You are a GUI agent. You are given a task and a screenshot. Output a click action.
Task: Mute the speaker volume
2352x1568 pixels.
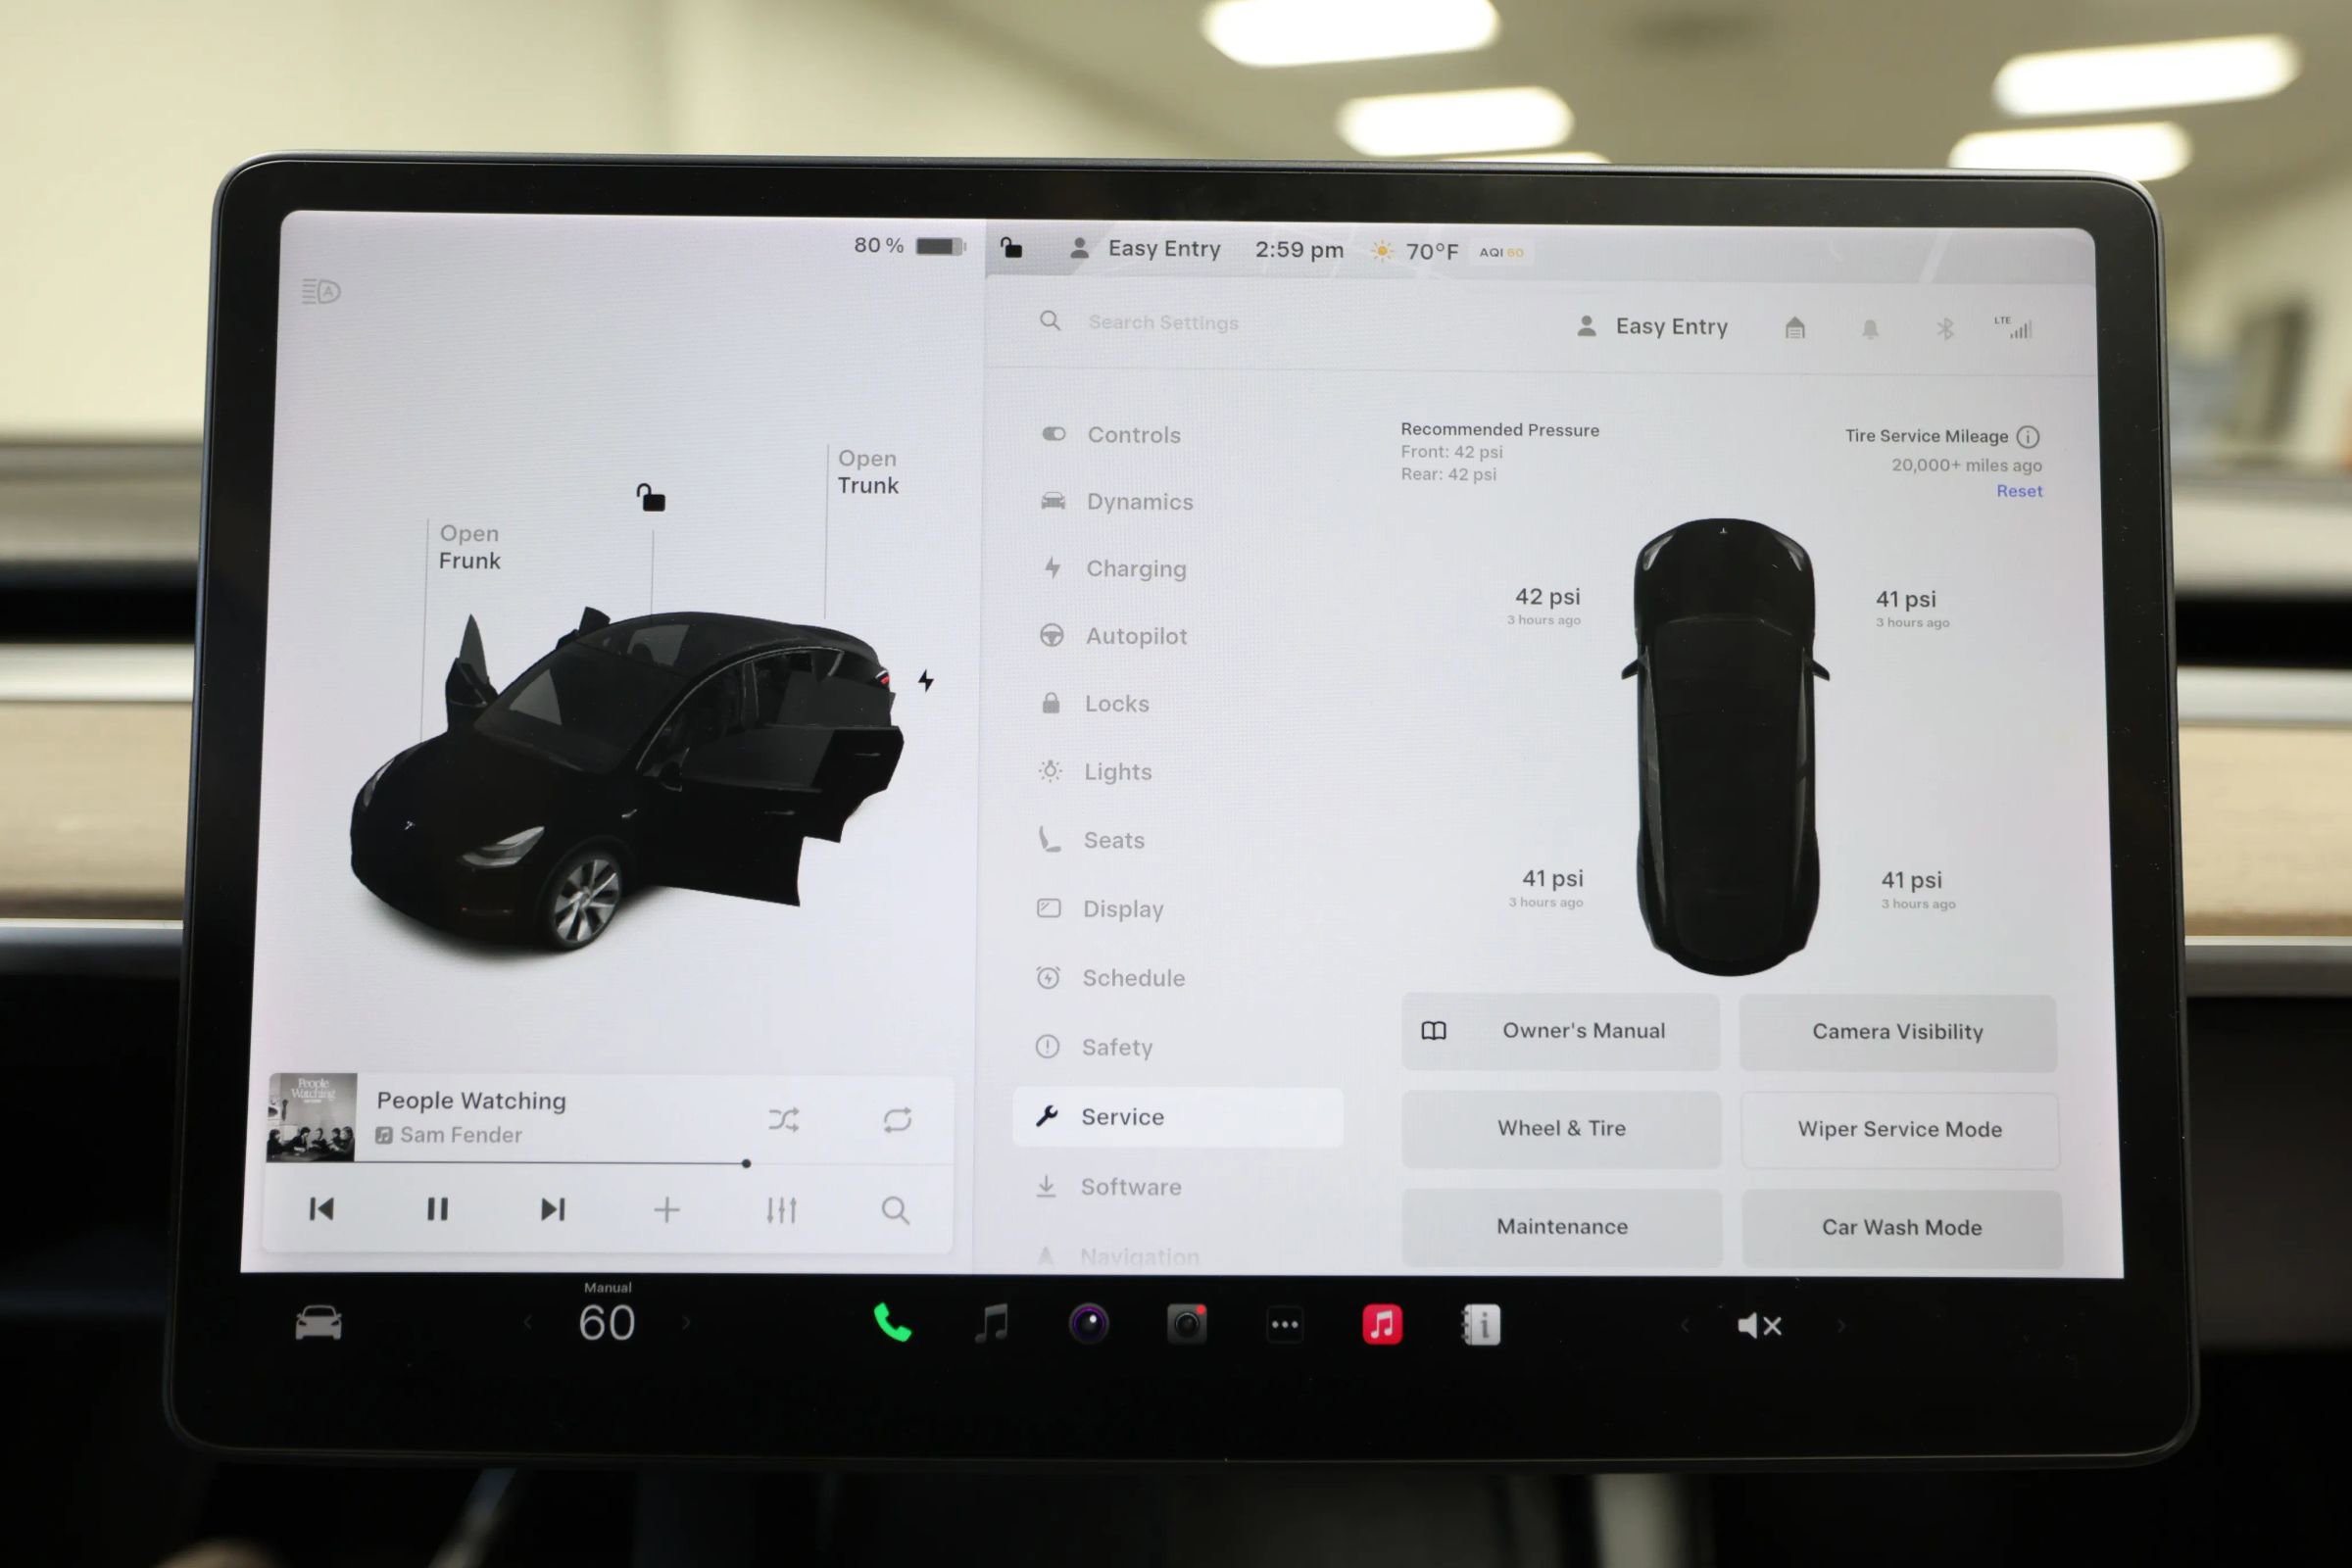coord(1760,1325)
